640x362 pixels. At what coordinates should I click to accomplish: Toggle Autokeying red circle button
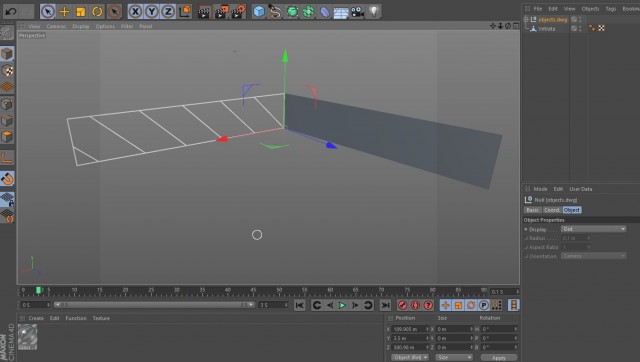coord(415,305)
